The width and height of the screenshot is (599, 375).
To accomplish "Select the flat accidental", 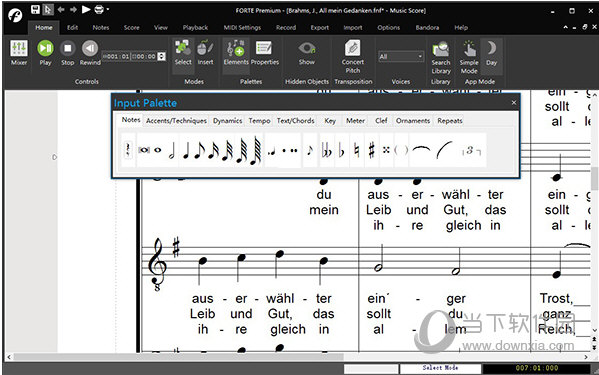I will pyautogui.click(x=342, y=151).
